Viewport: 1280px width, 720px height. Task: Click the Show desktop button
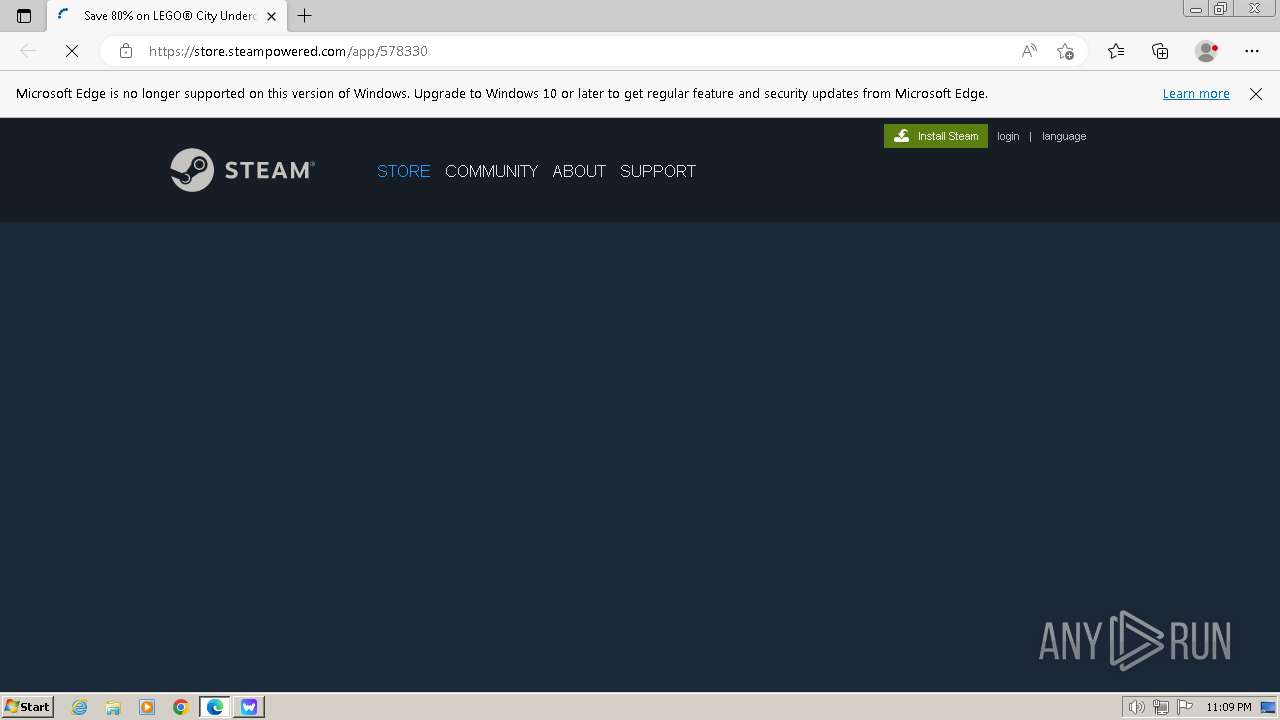pyautogui.click(x=1268, y=707)
